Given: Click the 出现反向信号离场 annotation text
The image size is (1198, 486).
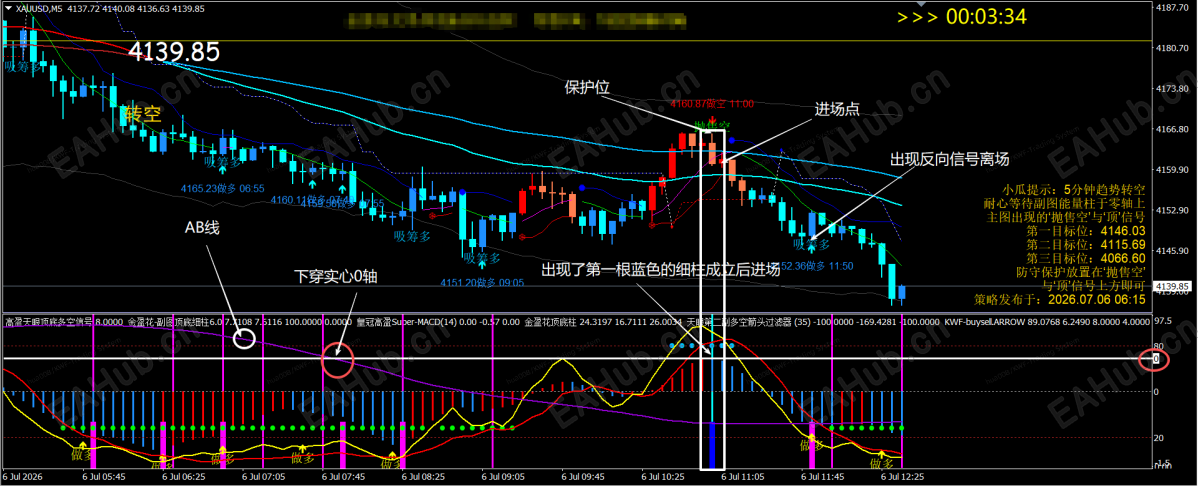Looking at the screenshot, I should [x=950, y=160].
